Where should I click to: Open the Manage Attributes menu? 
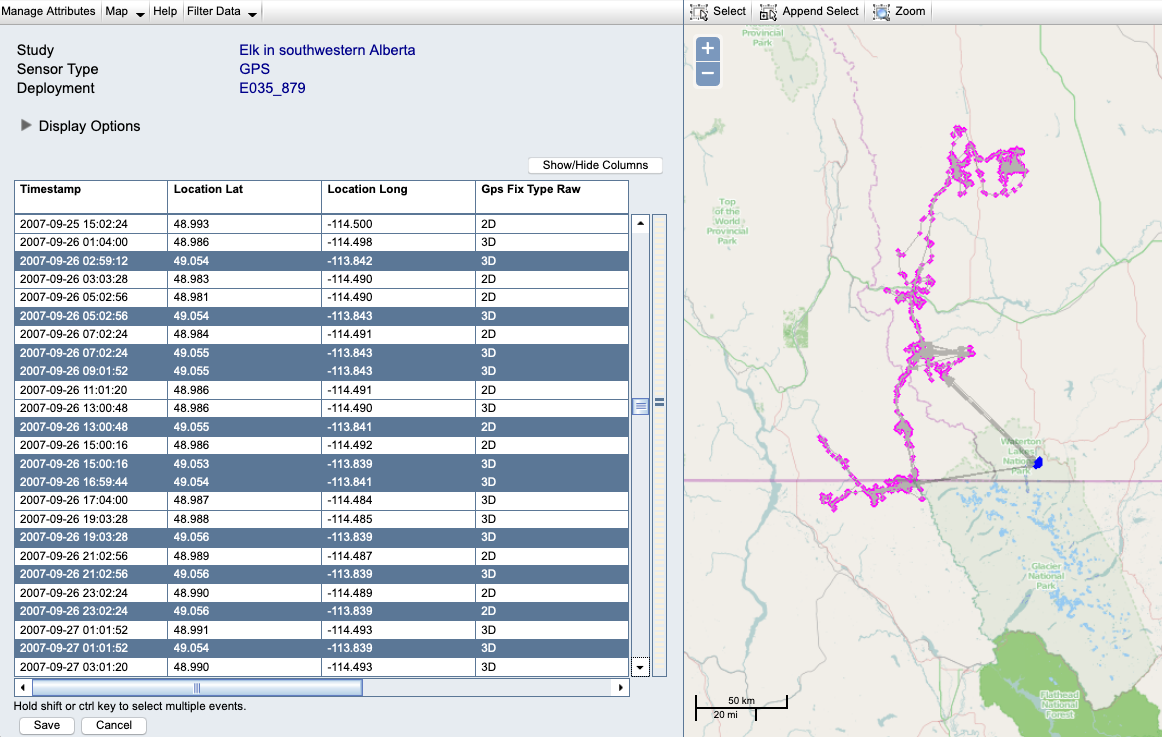click(x=49, y=11)
